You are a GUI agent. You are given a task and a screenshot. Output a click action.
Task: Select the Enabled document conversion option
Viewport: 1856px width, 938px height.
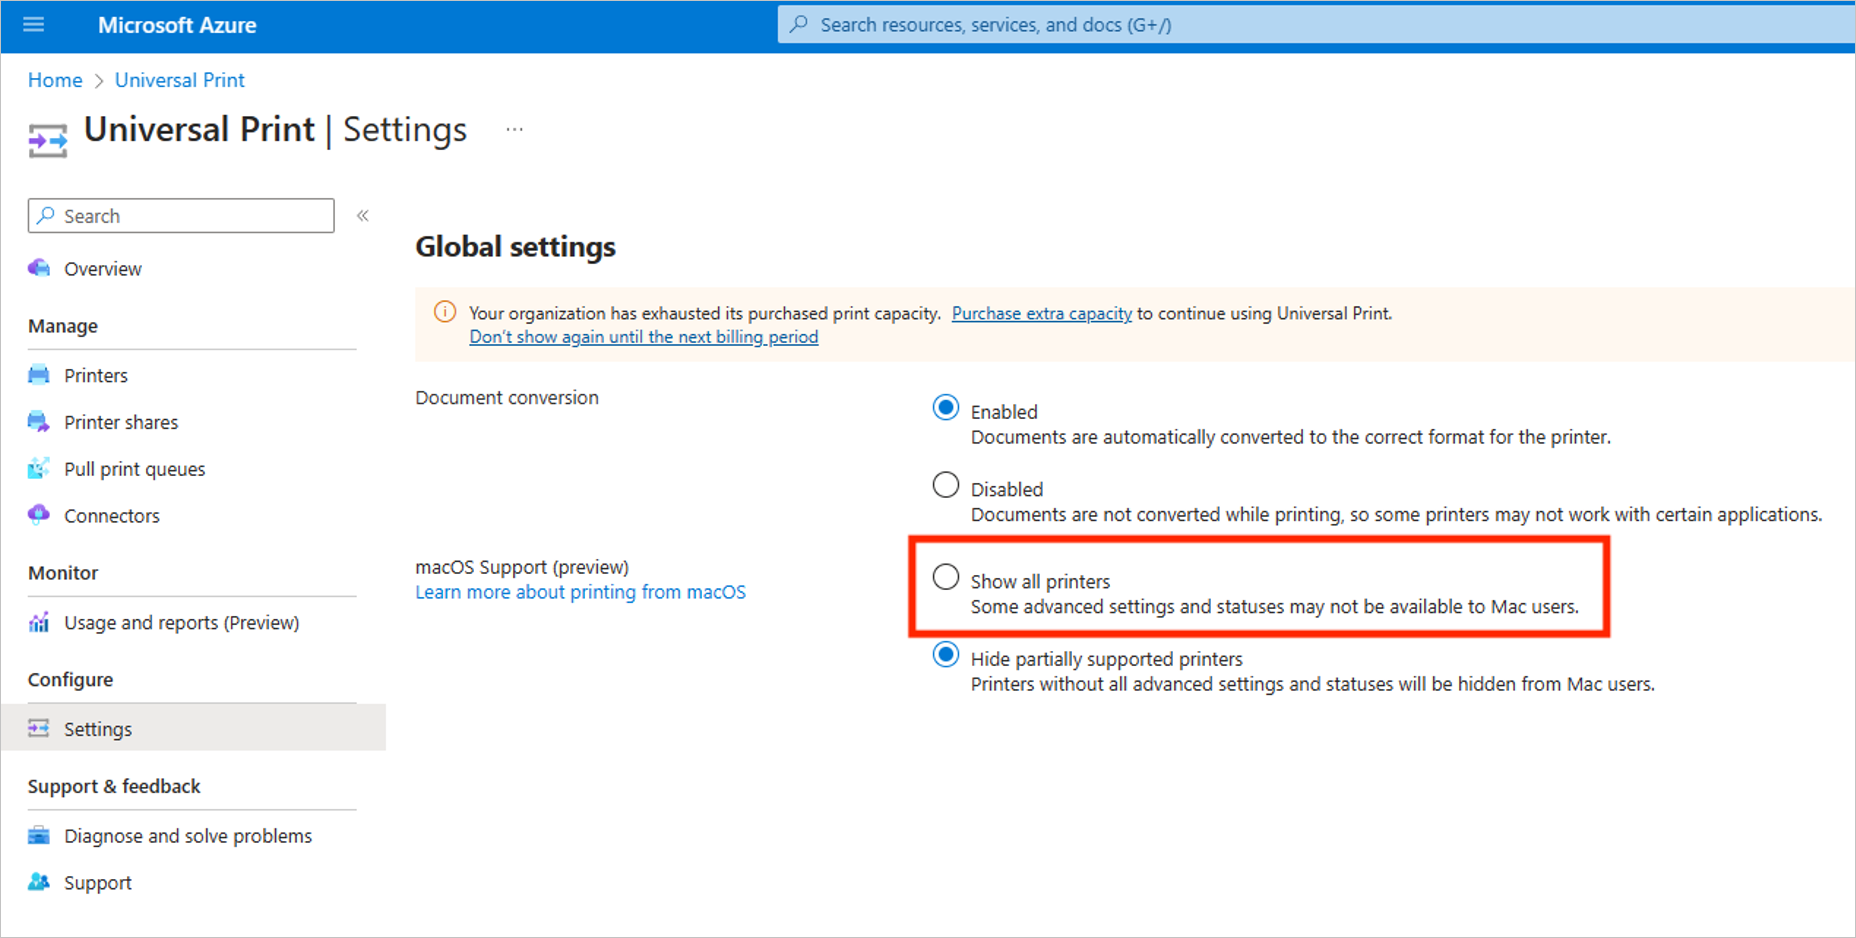(945, 408)
